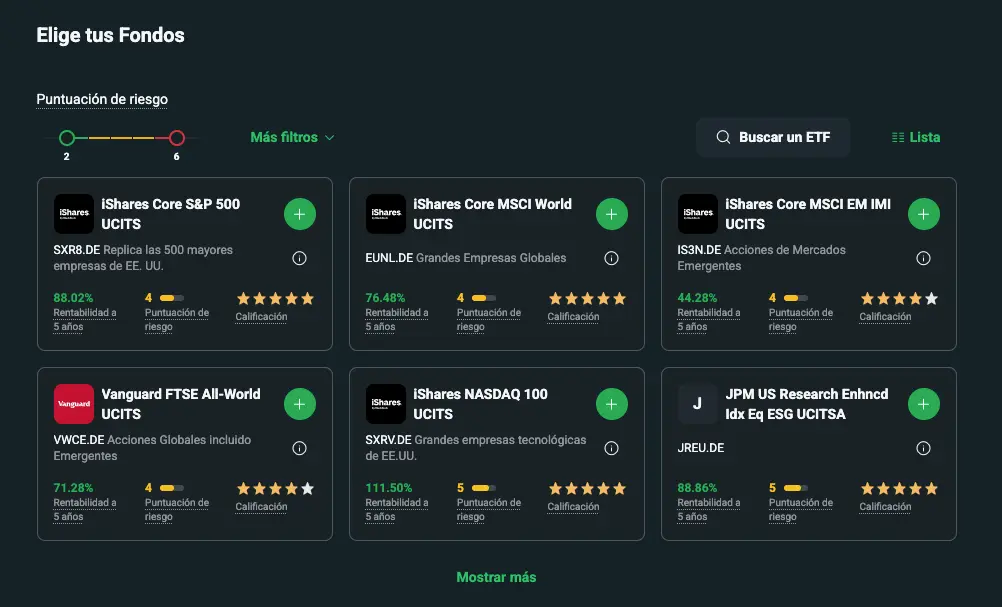Click the 88.02% five-year return value

pyautogui.click(x=73, y=298)
